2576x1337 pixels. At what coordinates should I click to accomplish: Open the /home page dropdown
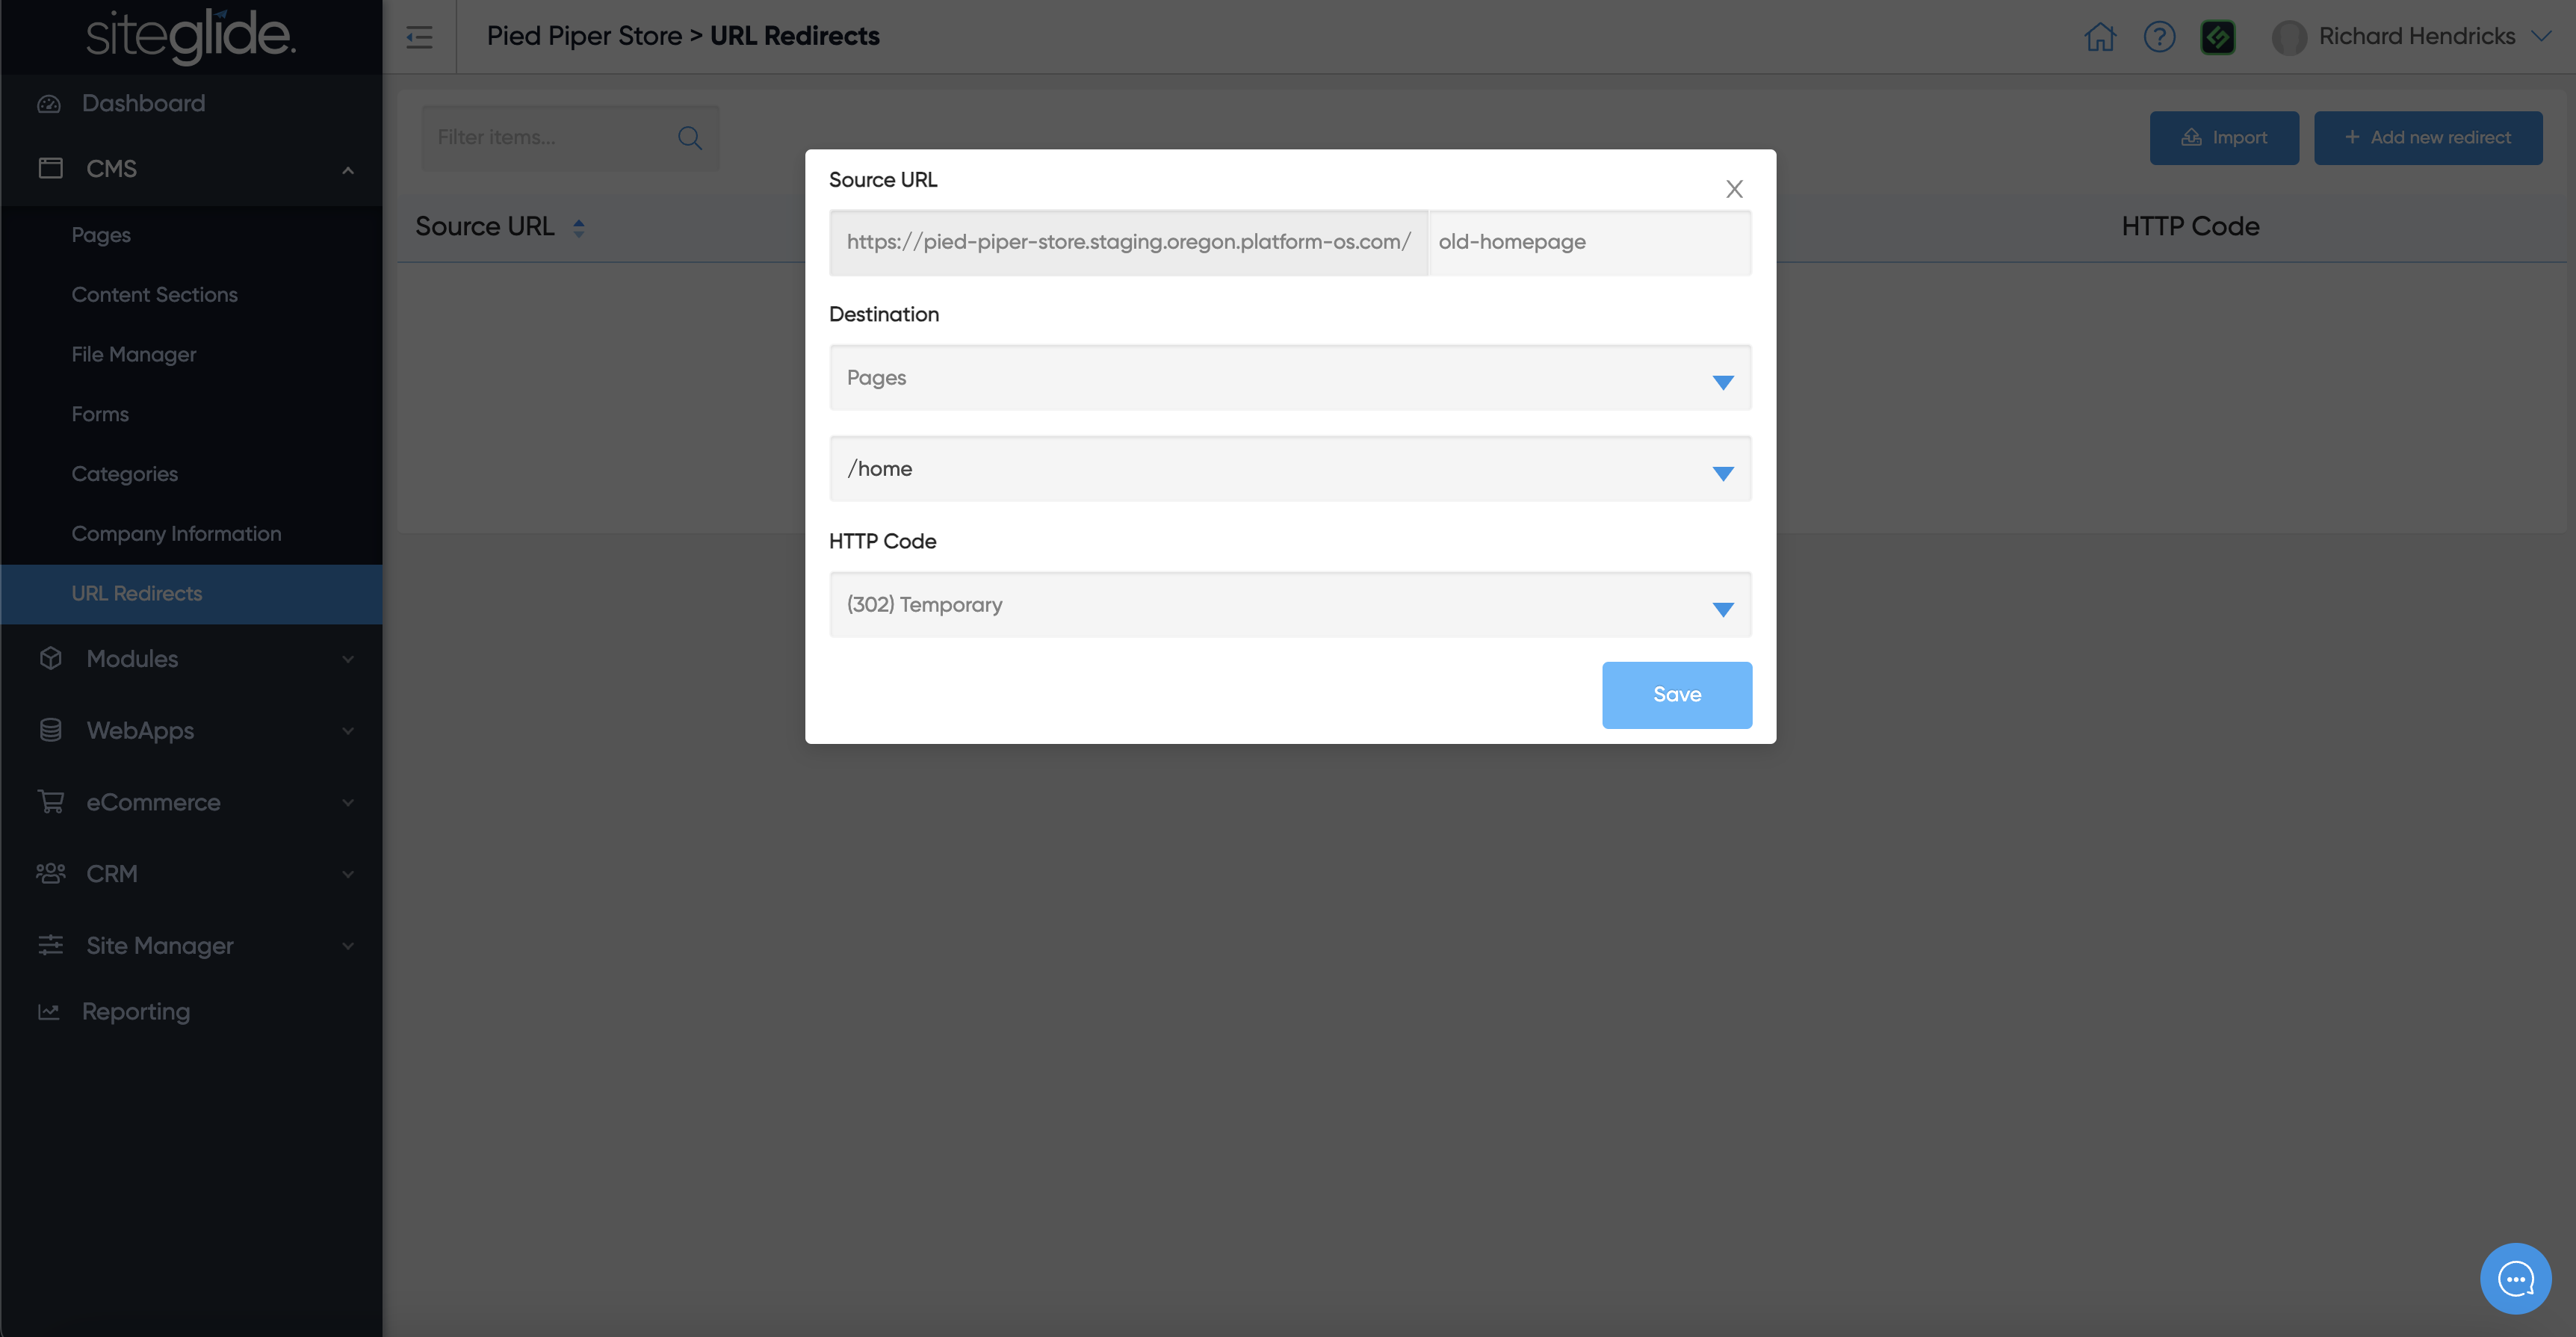point(1289,469)
